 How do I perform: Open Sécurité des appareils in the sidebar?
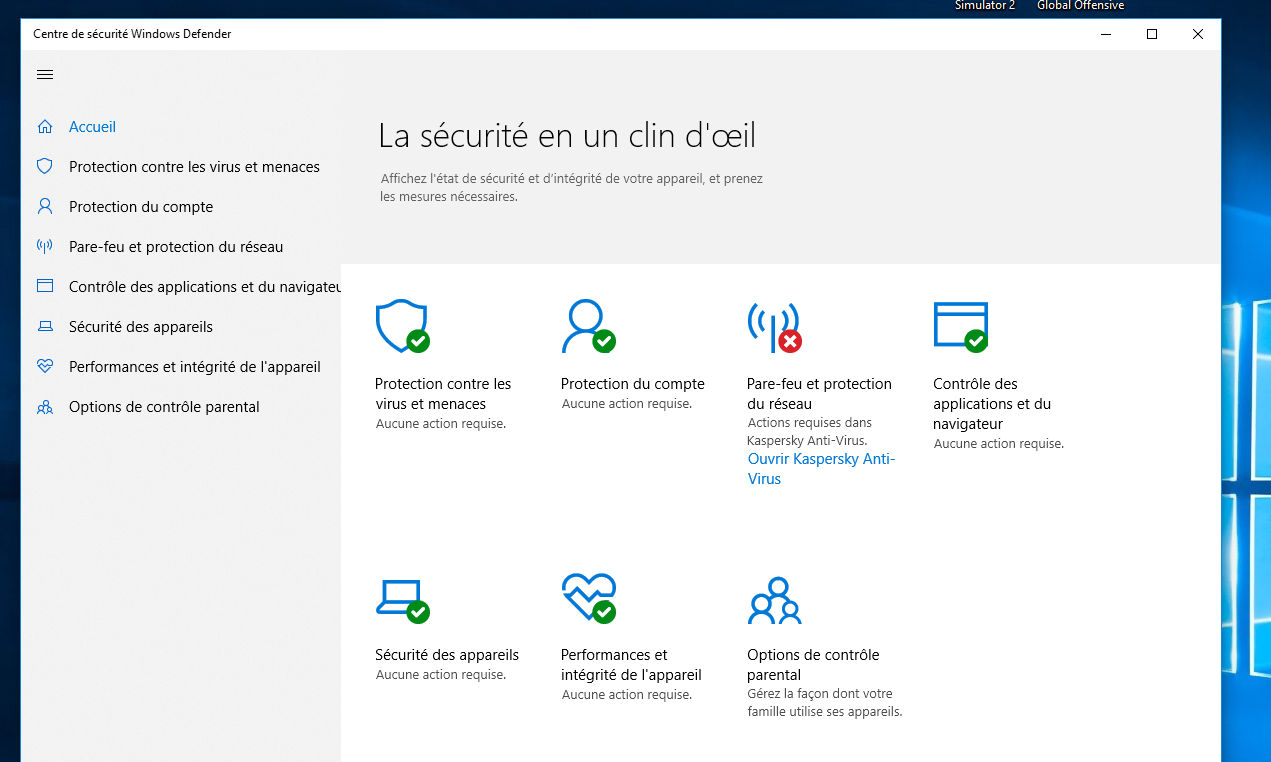pyautogui.click(x=141, y=327)
